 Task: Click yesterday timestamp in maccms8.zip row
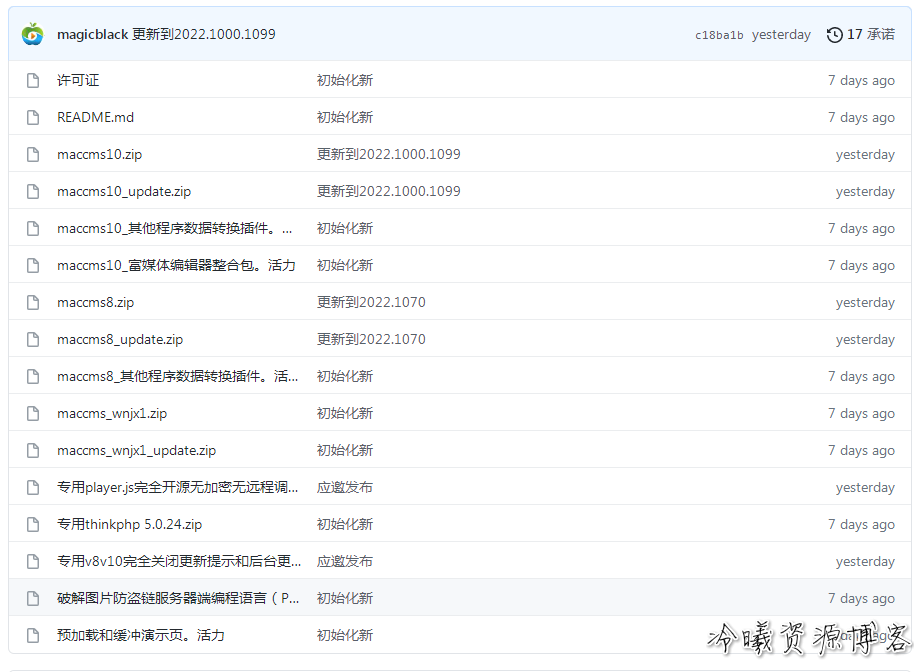865,302
